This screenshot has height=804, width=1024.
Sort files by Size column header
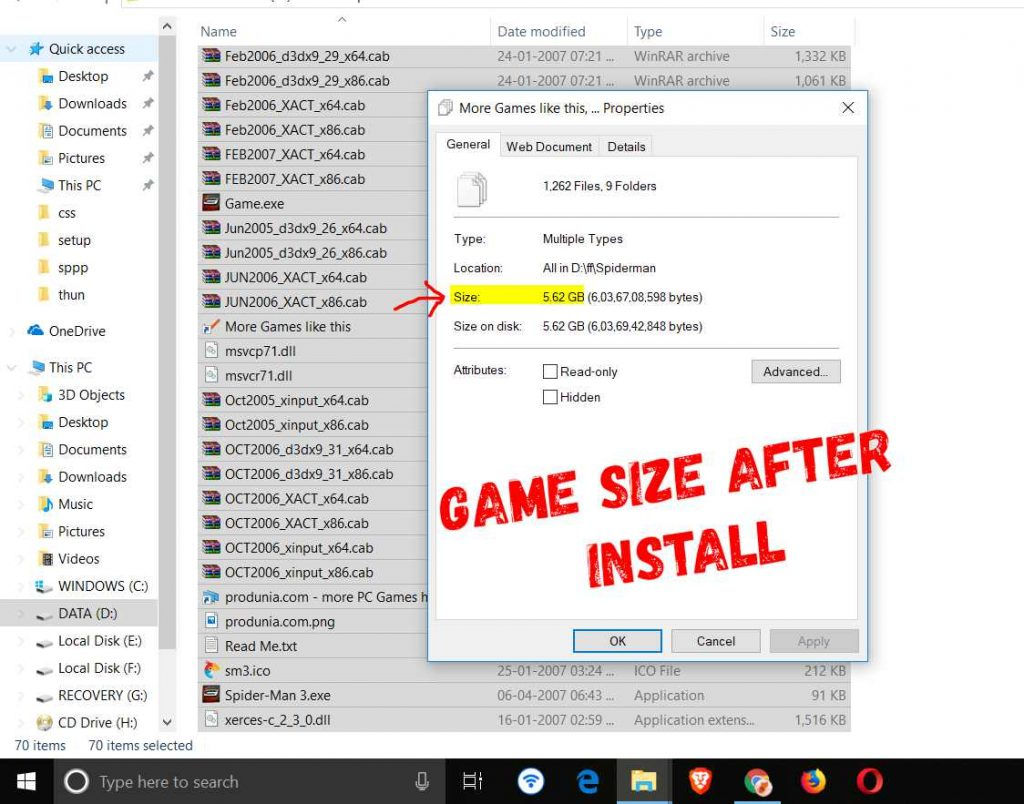coord(808,31)
